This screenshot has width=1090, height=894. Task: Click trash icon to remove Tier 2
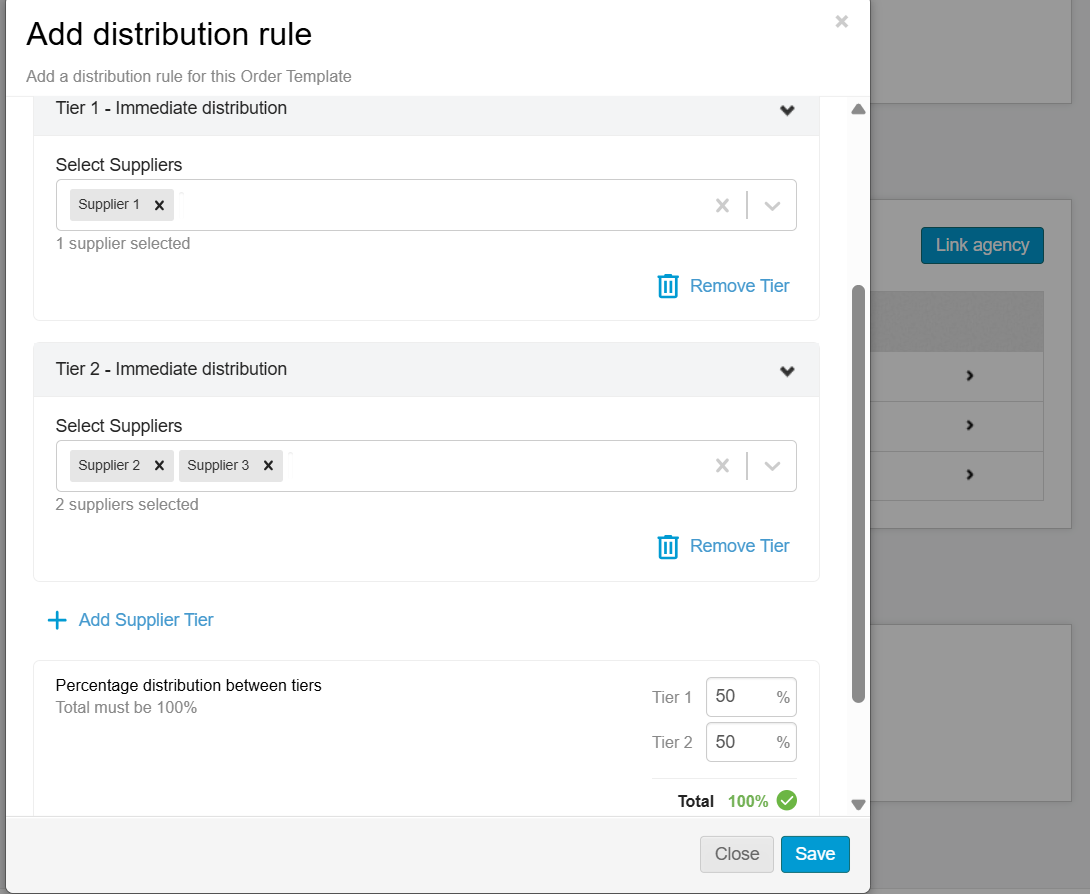(x=668, y=546)
